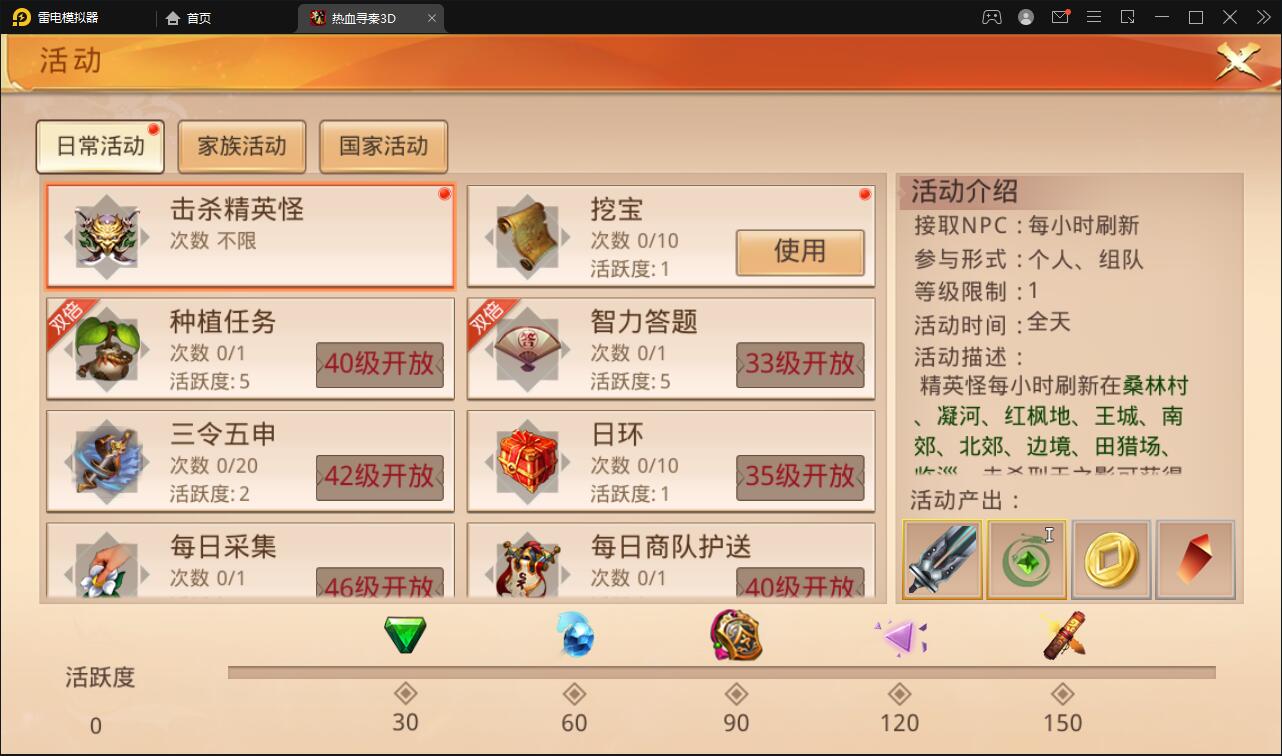Screen dimensions: 1282x756
Task: Select the scroll reward at 150 activity
Action: pyautogui.click(x=1064, y=635)
